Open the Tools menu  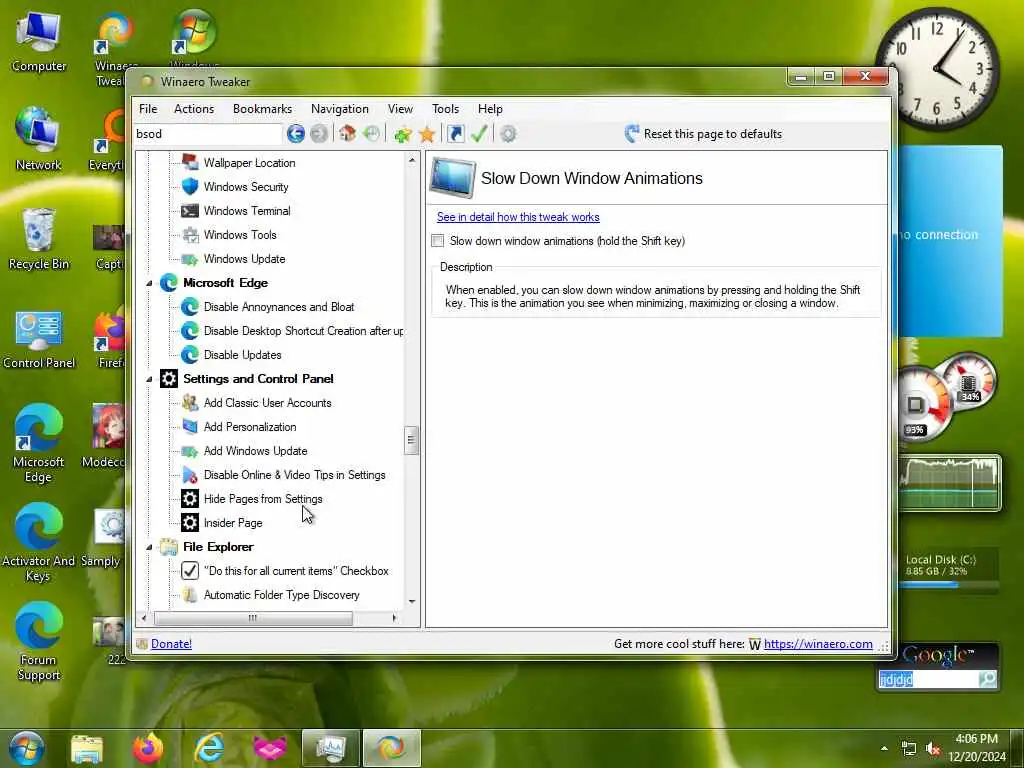[x=445, y=109]
